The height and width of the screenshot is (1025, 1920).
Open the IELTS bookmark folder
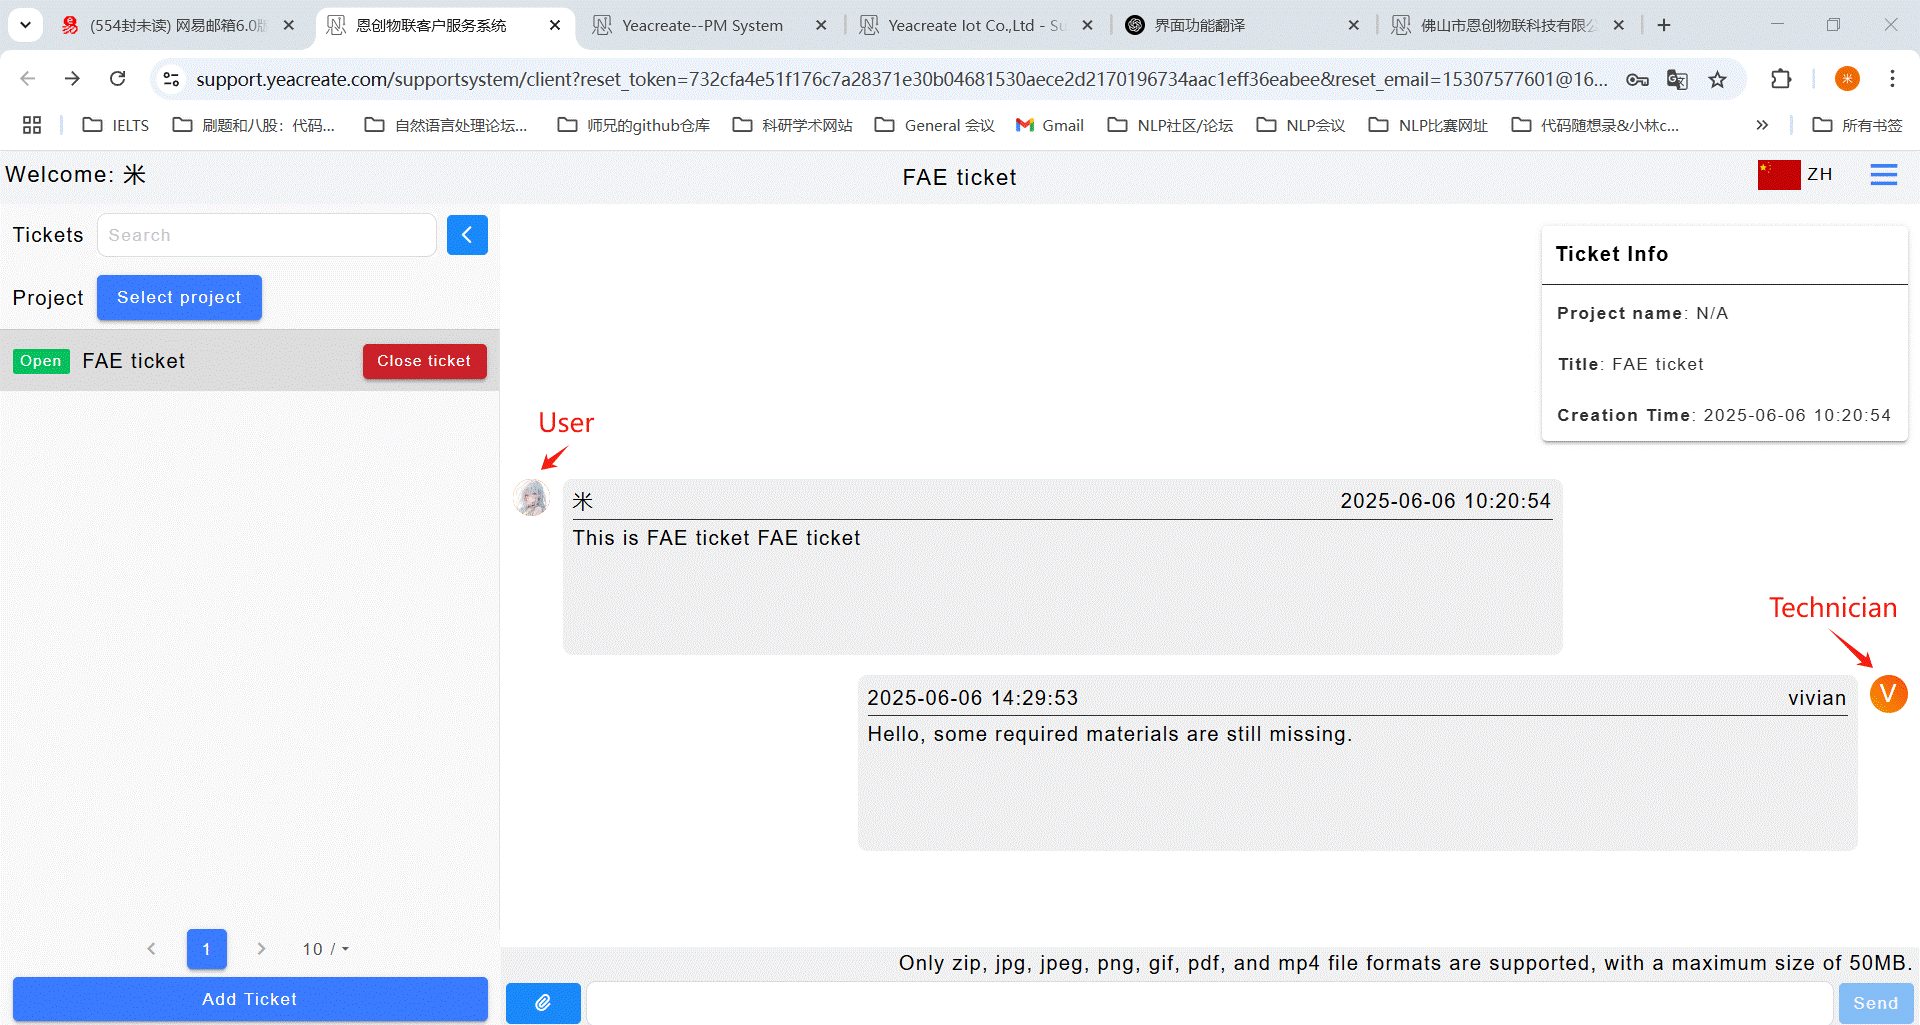coord(116,125)
